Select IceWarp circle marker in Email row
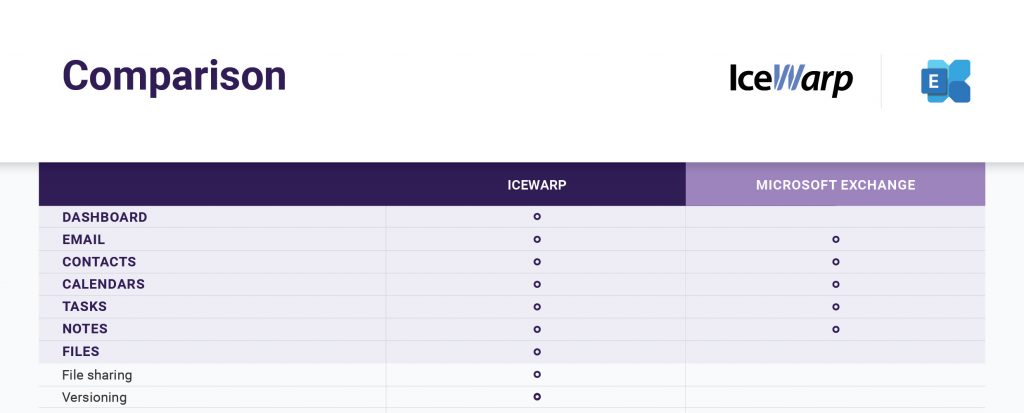The width and height of the screenshot is (1024, 413). 537,239
